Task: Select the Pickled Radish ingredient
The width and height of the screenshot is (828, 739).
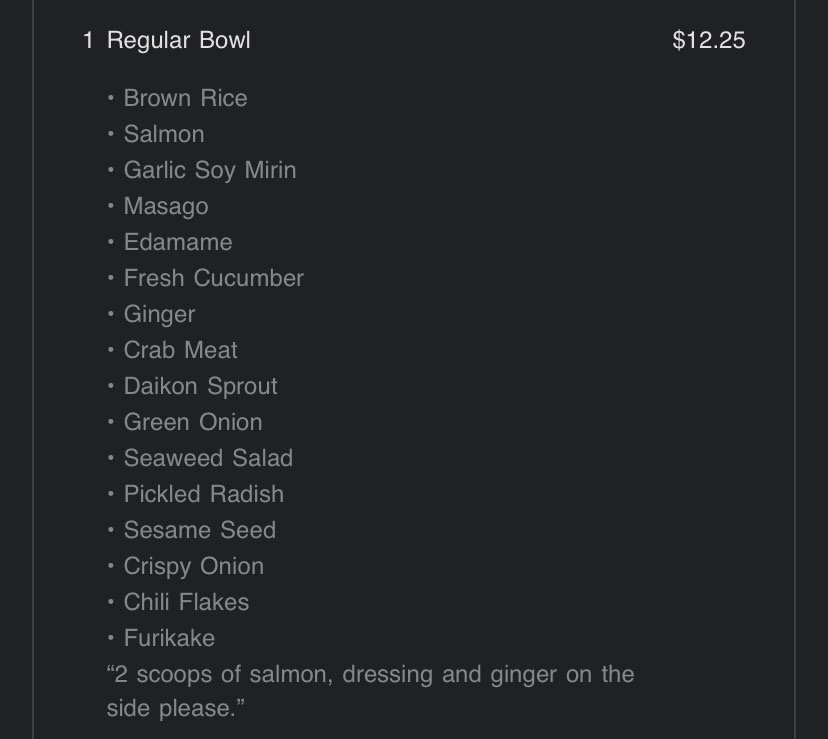Action: coord(203,494)
